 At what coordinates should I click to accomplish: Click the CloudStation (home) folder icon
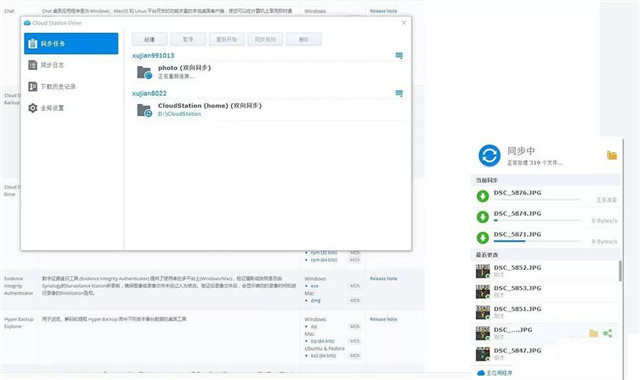[144, 111]
